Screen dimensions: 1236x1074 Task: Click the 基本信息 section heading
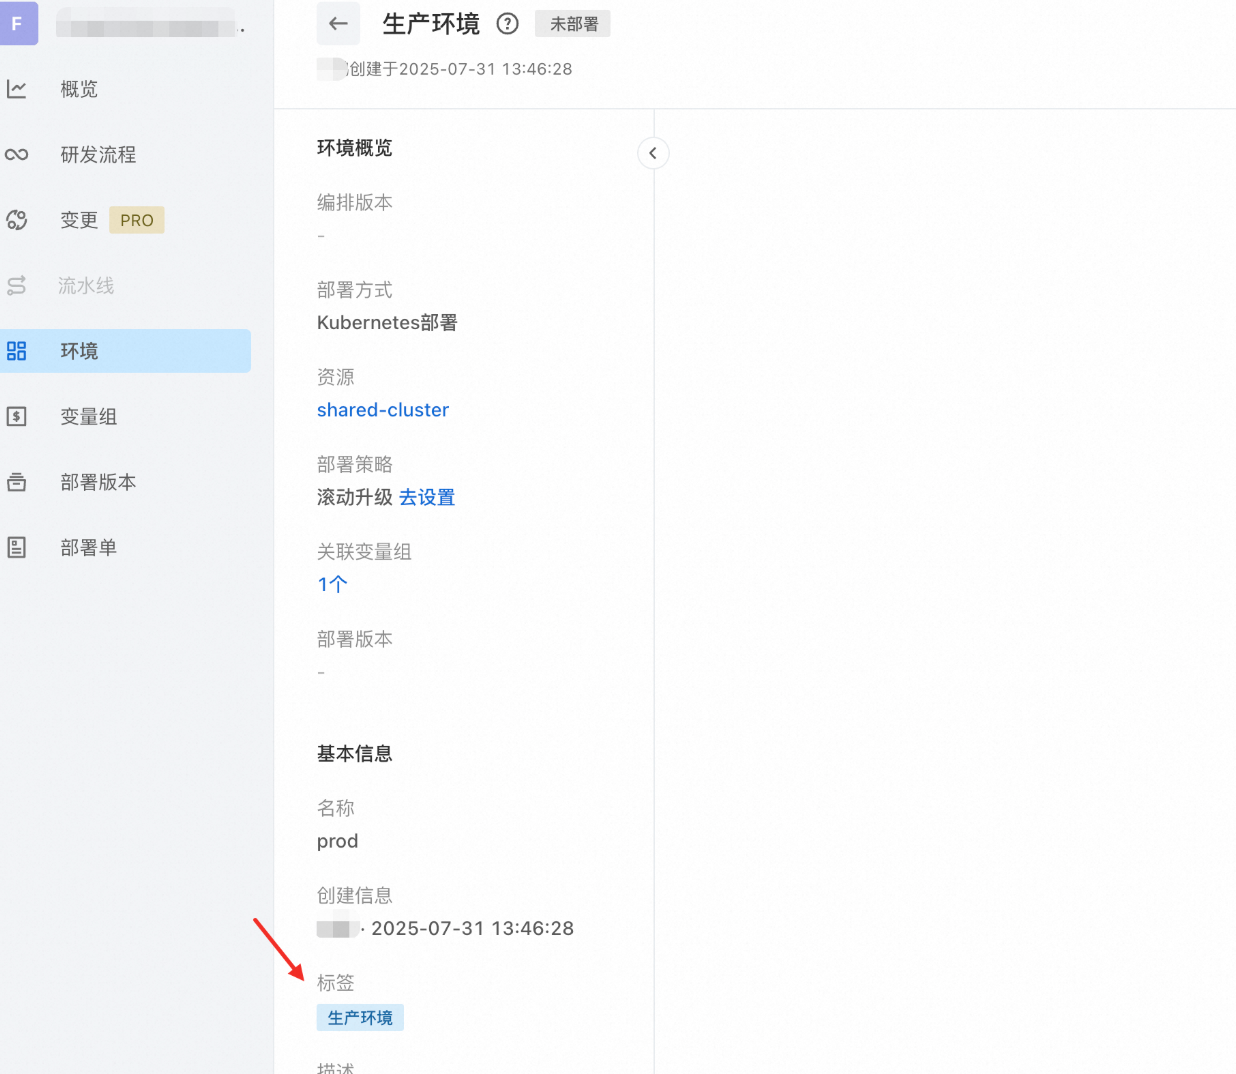355,754
